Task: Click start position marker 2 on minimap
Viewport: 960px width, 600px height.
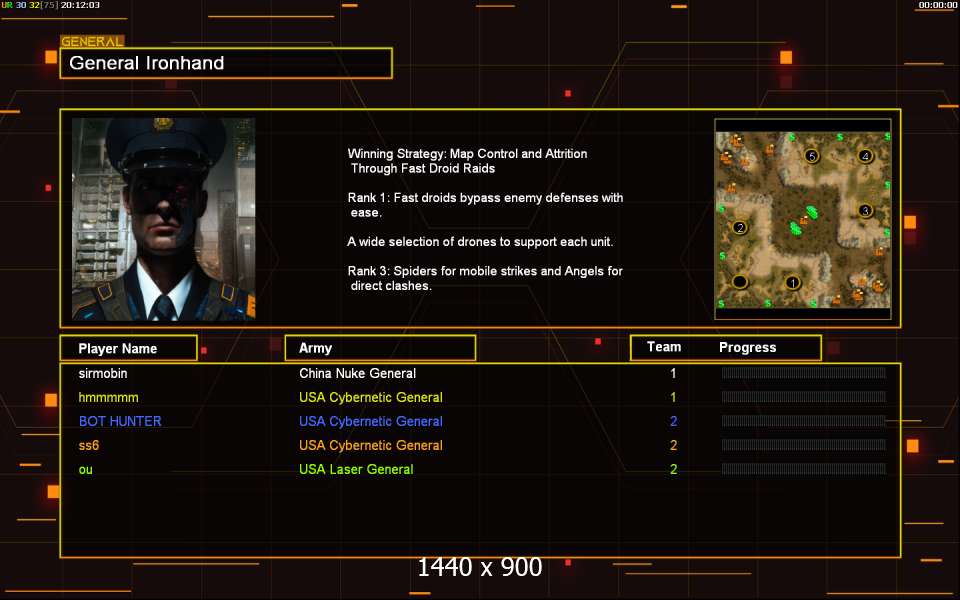Action: 740,228
